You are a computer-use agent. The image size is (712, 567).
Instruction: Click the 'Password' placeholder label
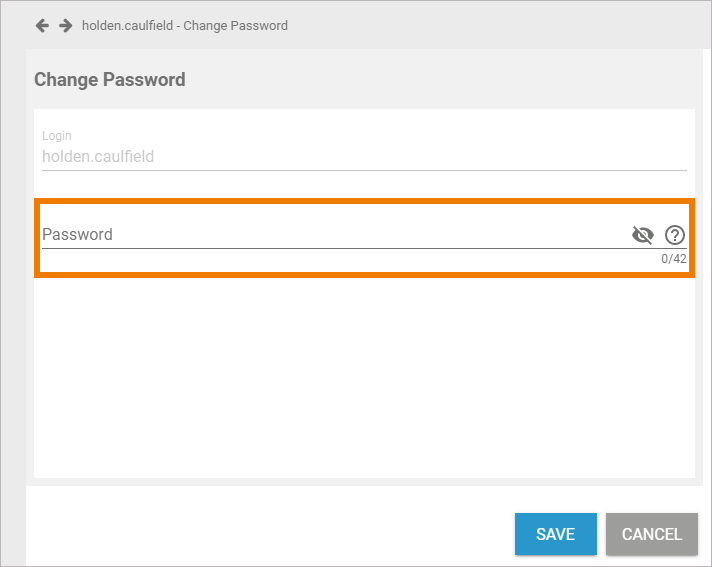pos(77,235)
